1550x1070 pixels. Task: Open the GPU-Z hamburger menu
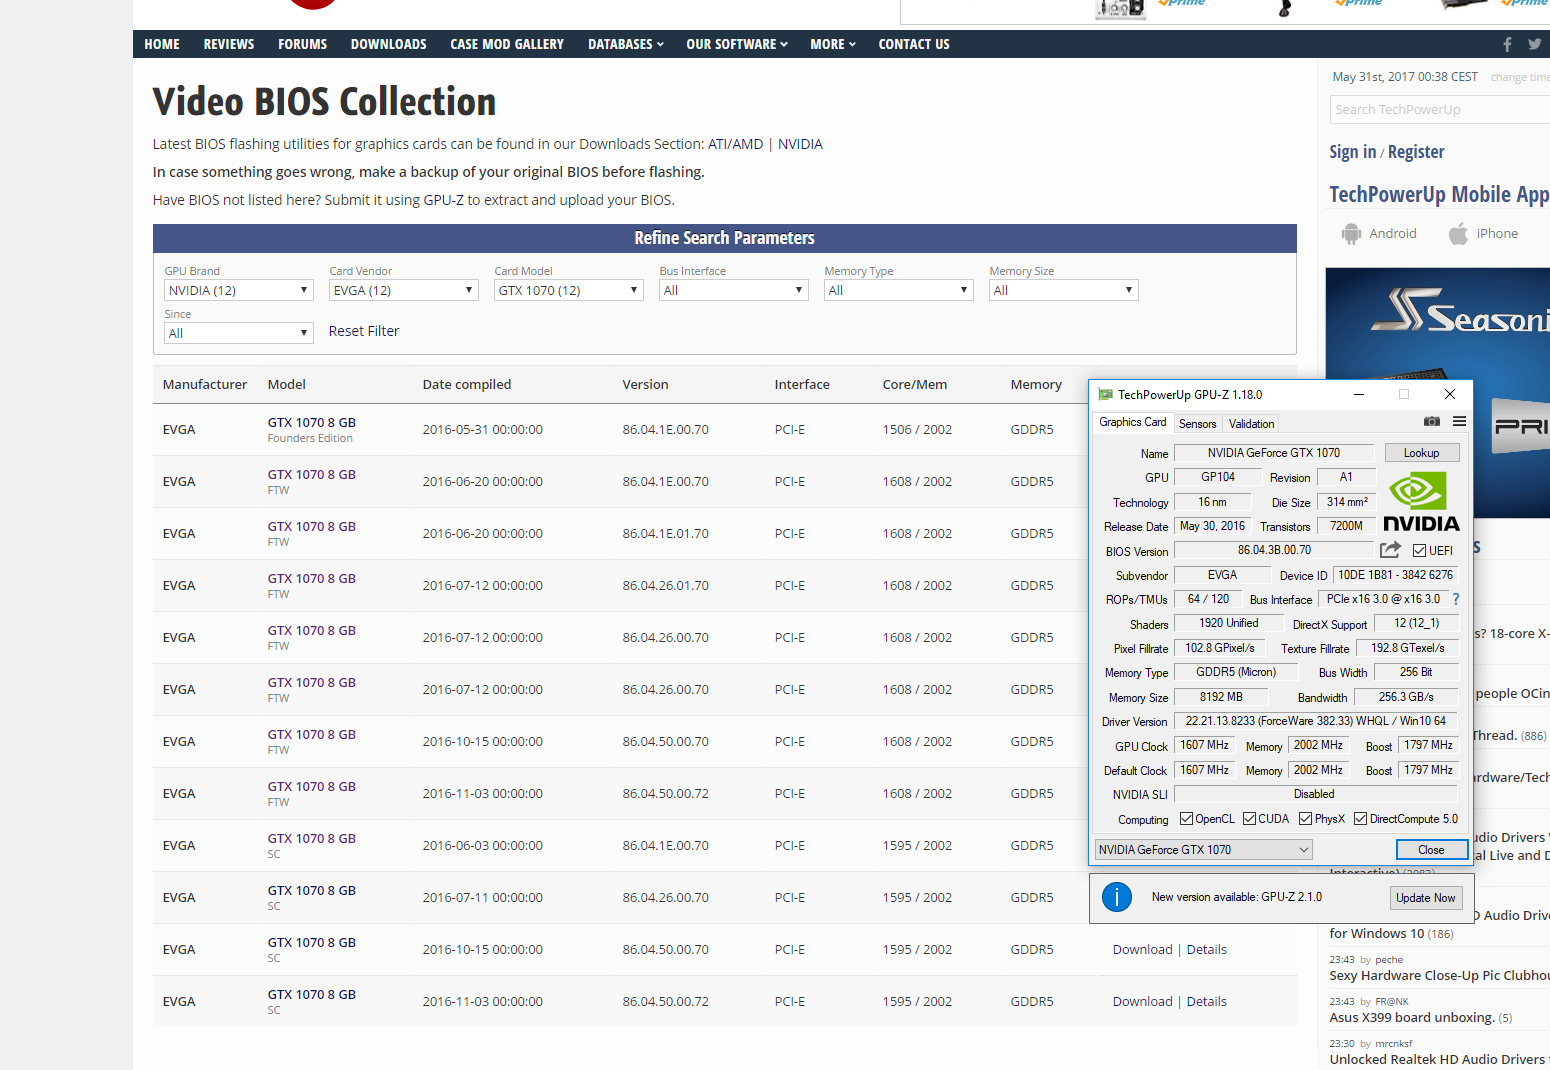1459,422
